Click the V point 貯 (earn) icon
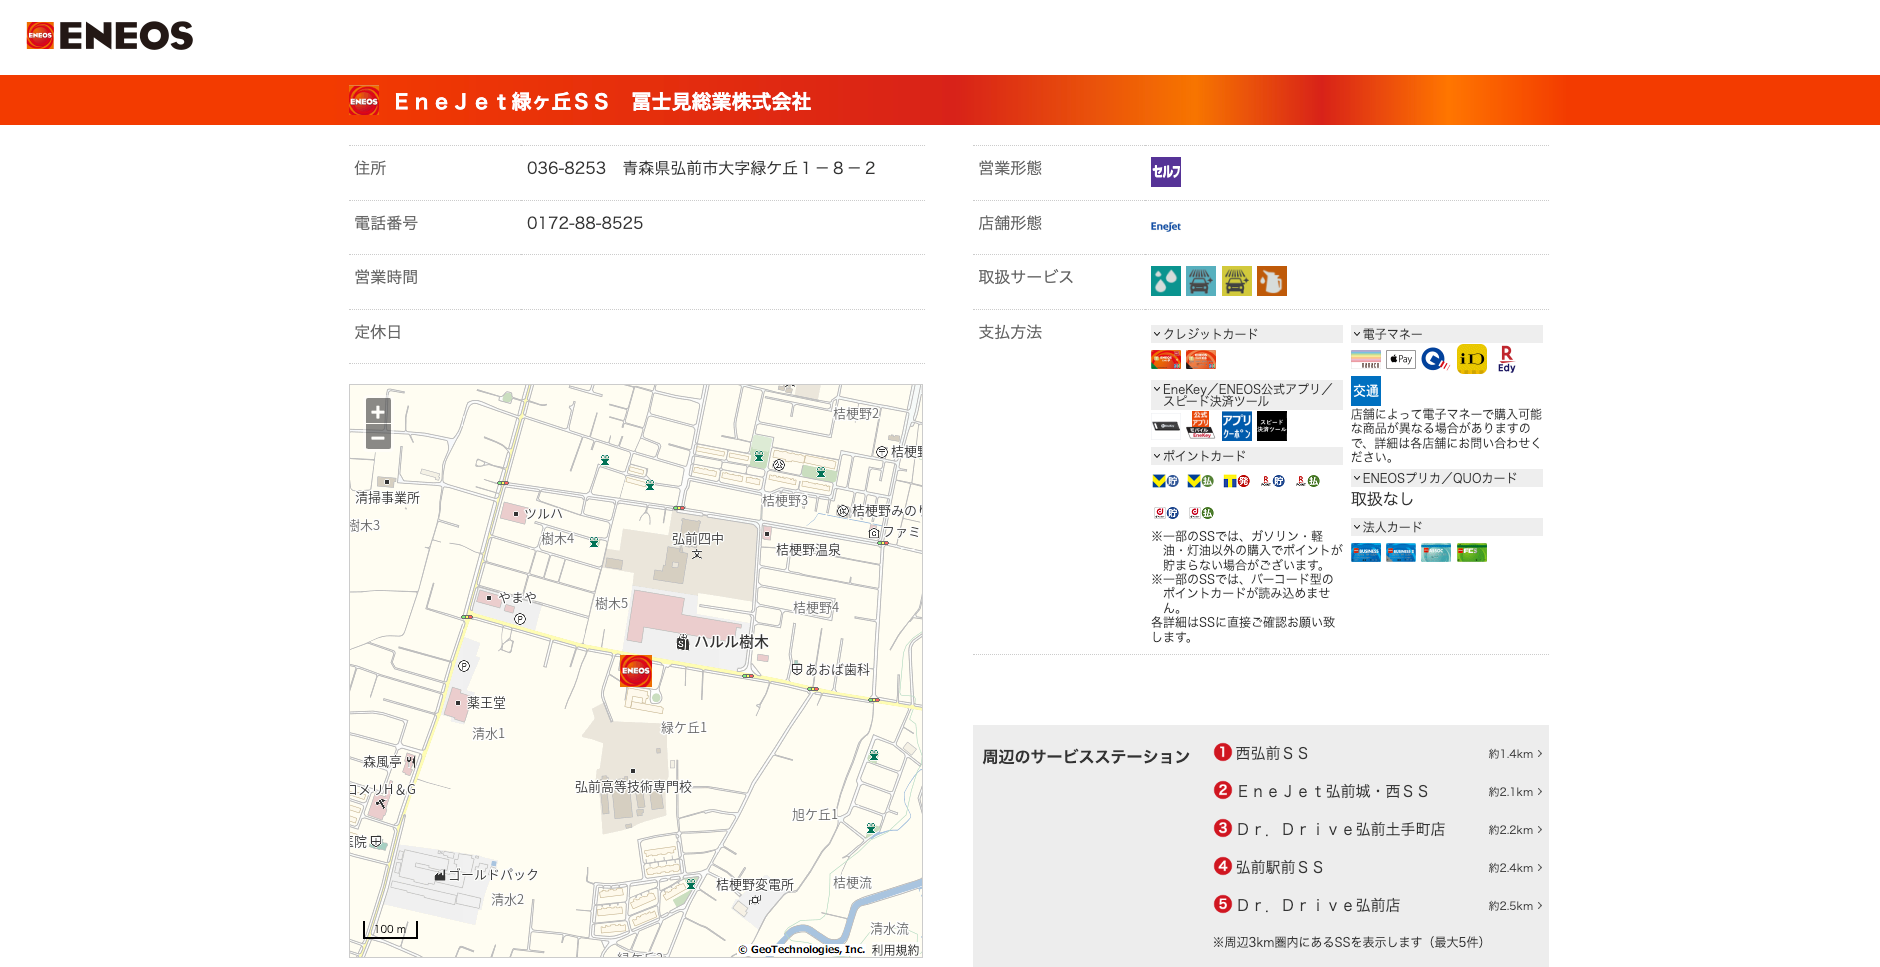1880x967 pixels. [1166, 481]
